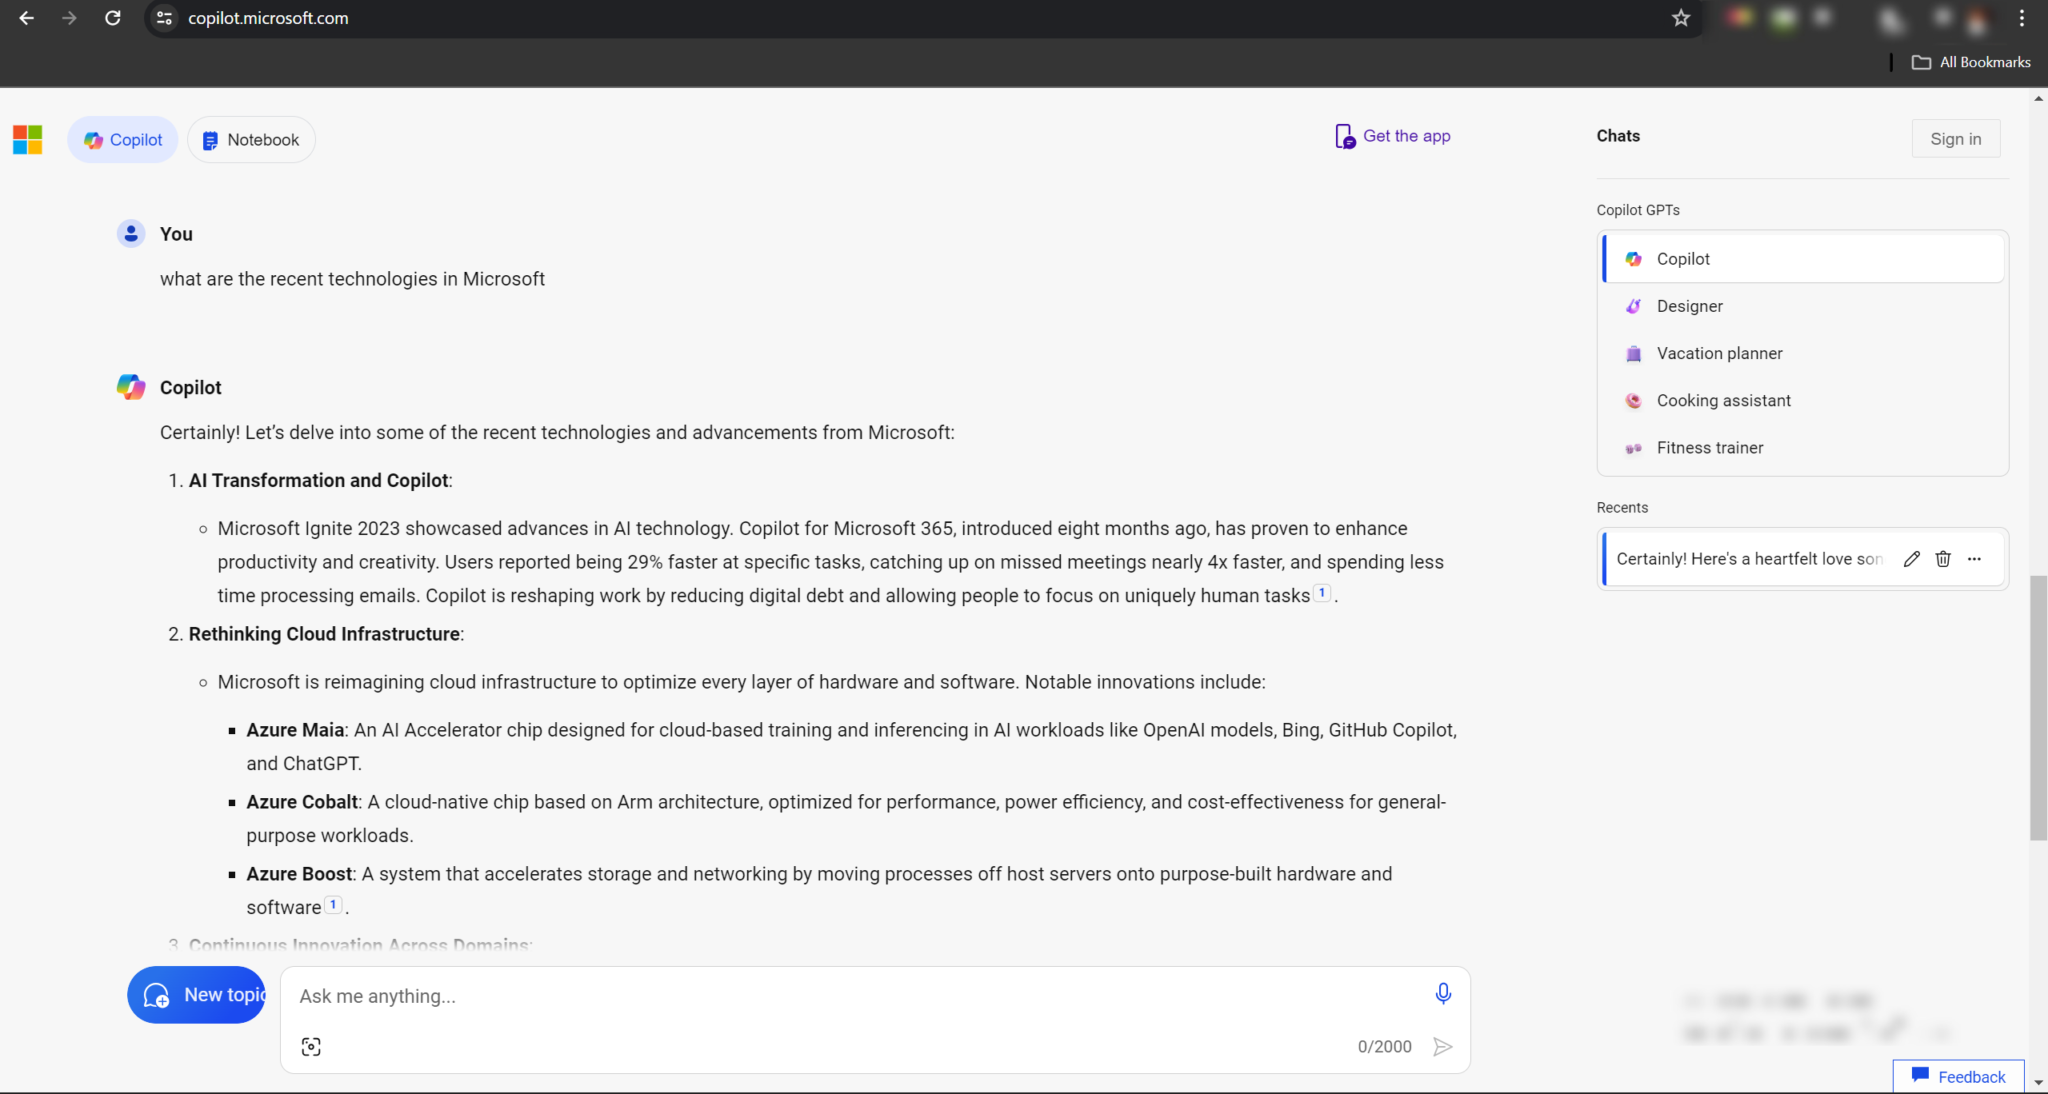
Task: View site information in the address bar
Action: [163, 17]
